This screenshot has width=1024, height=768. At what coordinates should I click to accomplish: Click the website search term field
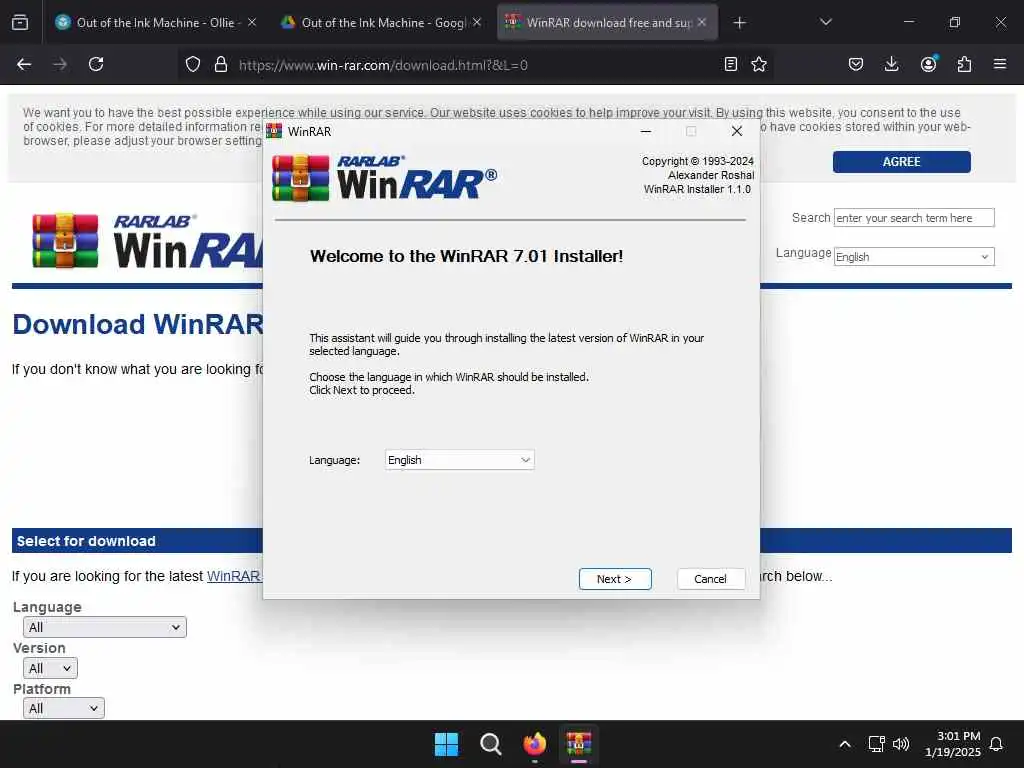click(914, 217)
